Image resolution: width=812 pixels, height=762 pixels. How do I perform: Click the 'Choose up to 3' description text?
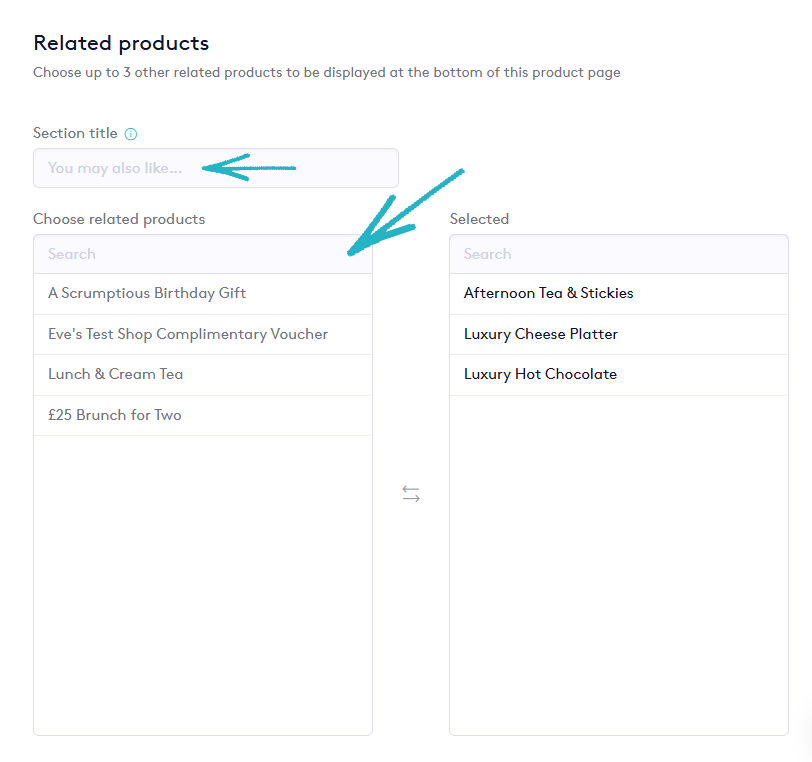point(326,73)
